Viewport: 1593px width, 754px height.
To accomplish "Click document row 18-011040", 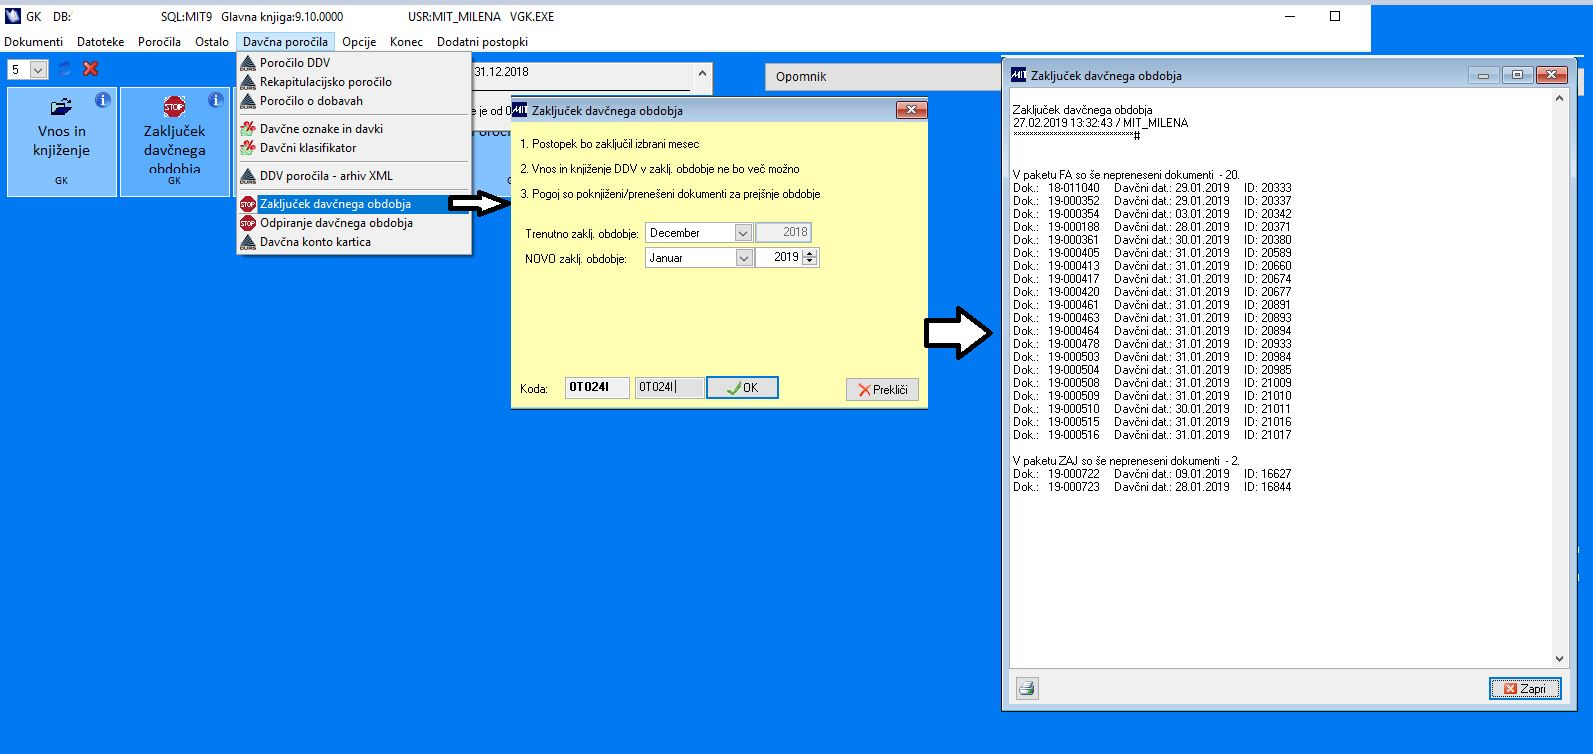I will coord(1152,188).
